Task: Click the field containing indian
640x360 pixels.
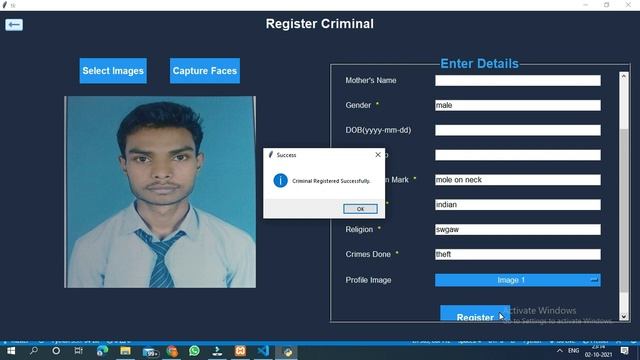Action: coord(518,205)
